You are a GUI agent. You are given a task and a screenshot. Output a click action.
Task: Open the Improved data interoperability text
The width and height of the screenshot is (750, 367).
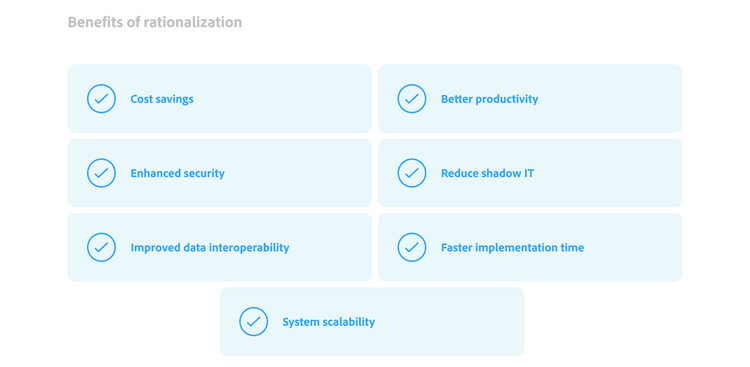point(210,248)
